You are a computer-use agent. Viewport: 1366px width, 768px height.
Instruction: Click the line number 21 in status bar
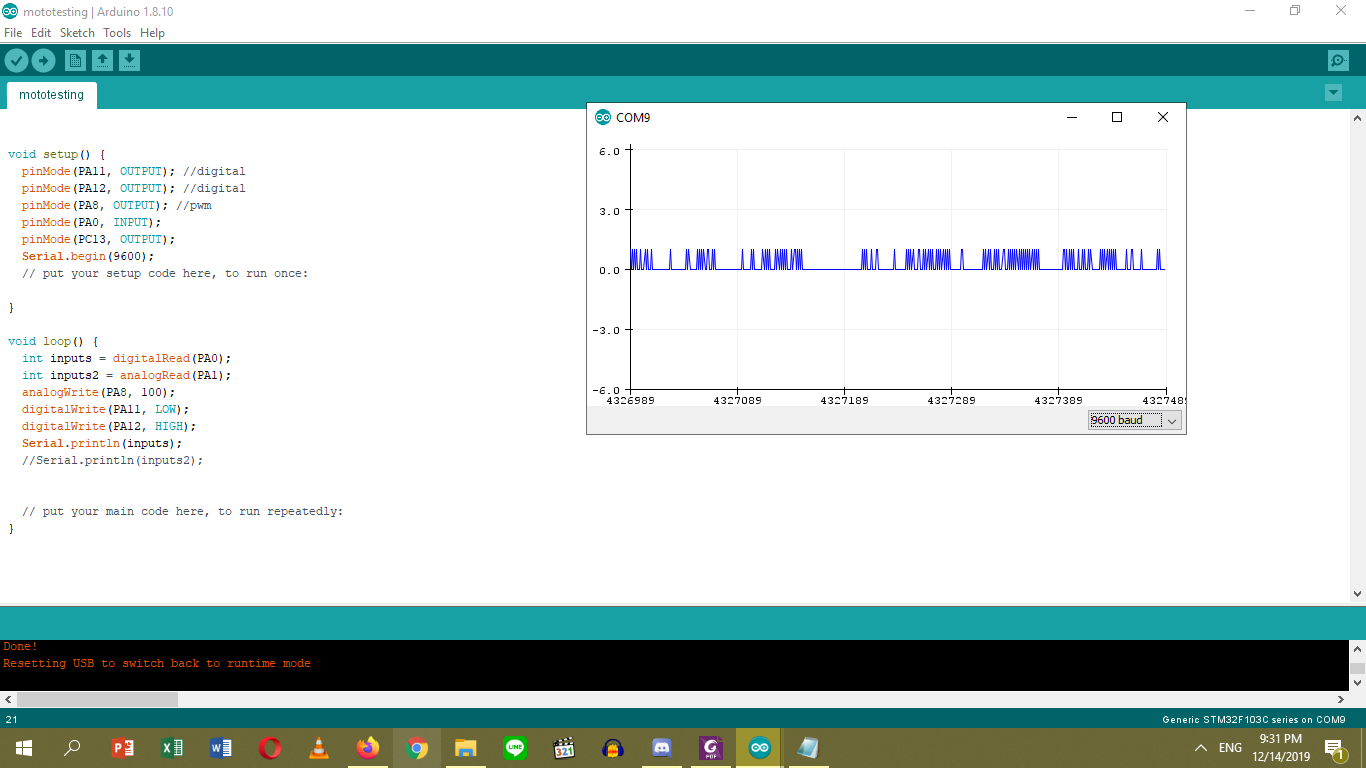[11, 720]
